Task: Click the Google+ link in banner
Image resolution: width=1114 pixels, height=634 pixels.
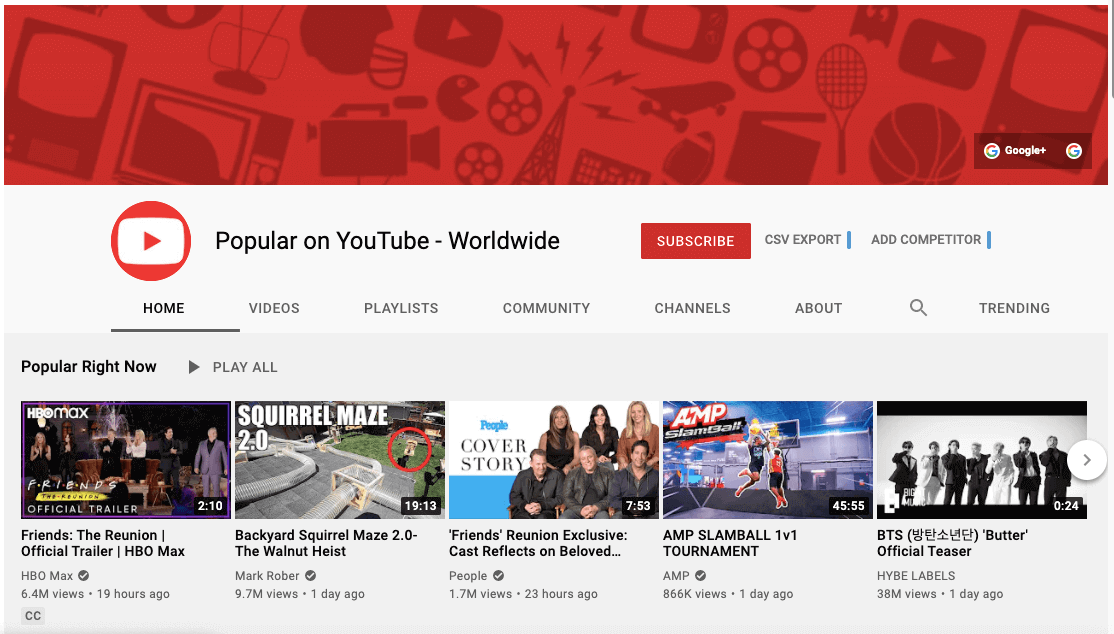Action: pos(1015,151)
